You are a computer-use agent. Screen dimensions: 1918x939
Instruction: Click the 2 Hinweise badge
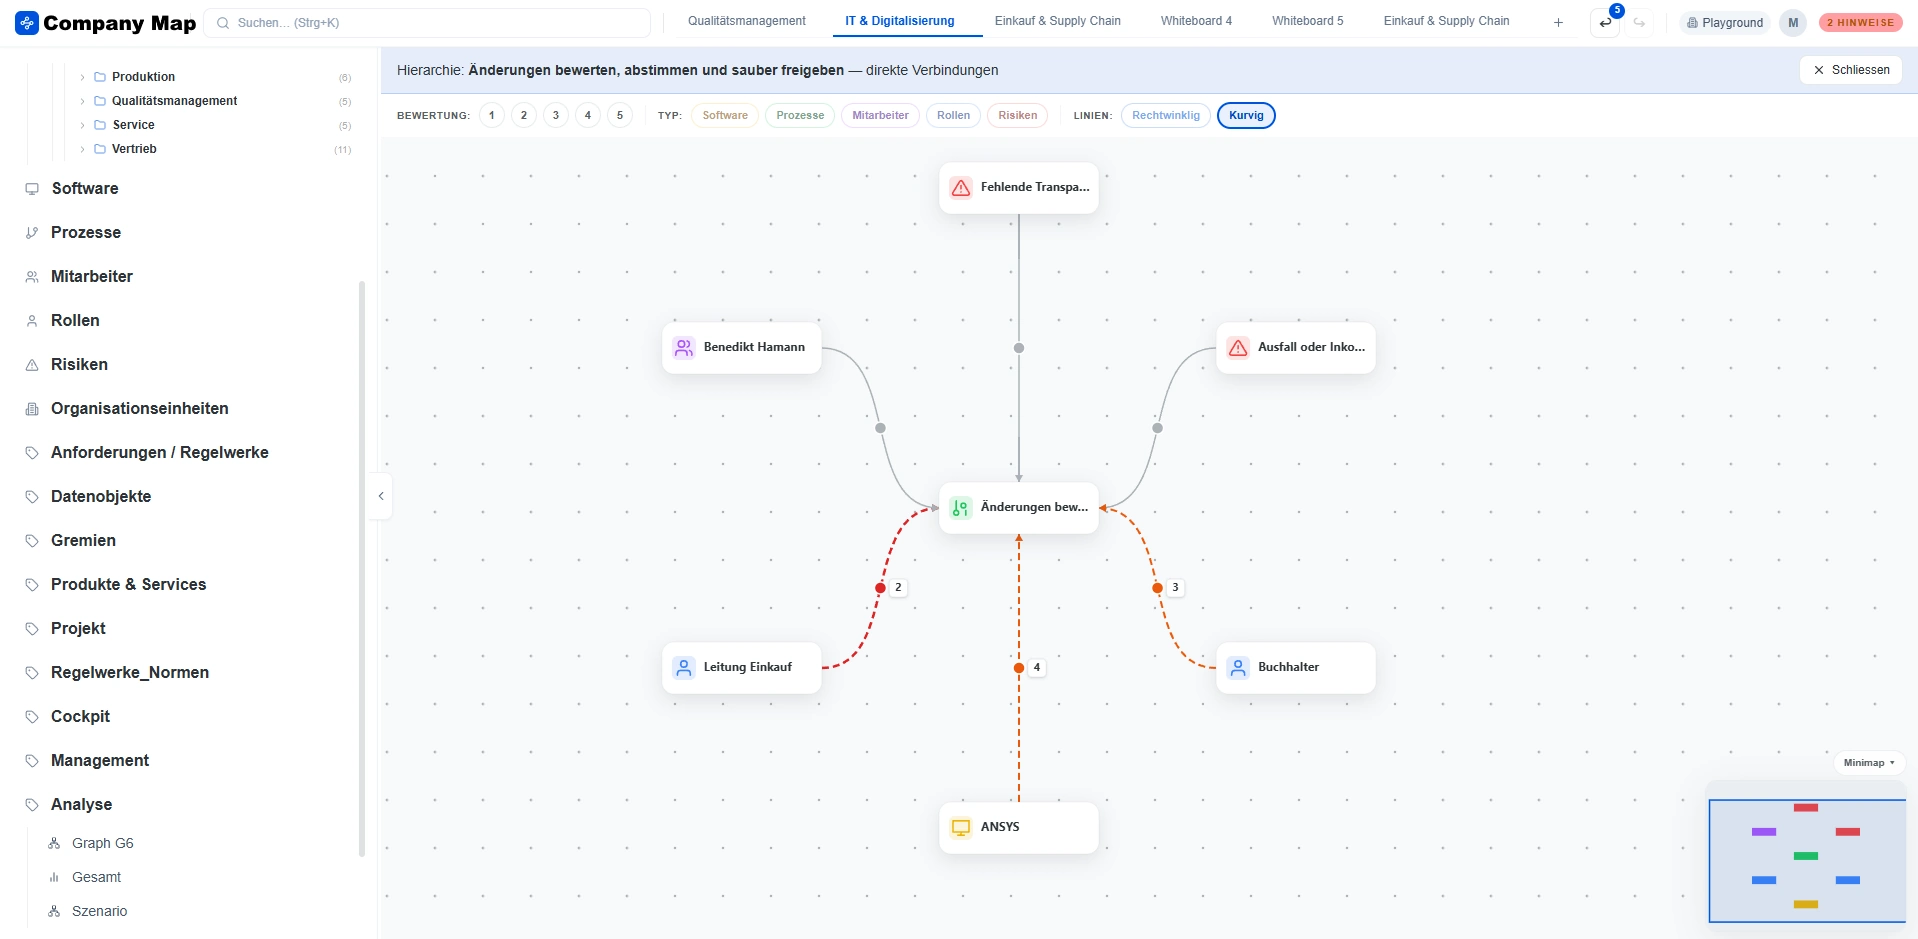[1860, 22]
